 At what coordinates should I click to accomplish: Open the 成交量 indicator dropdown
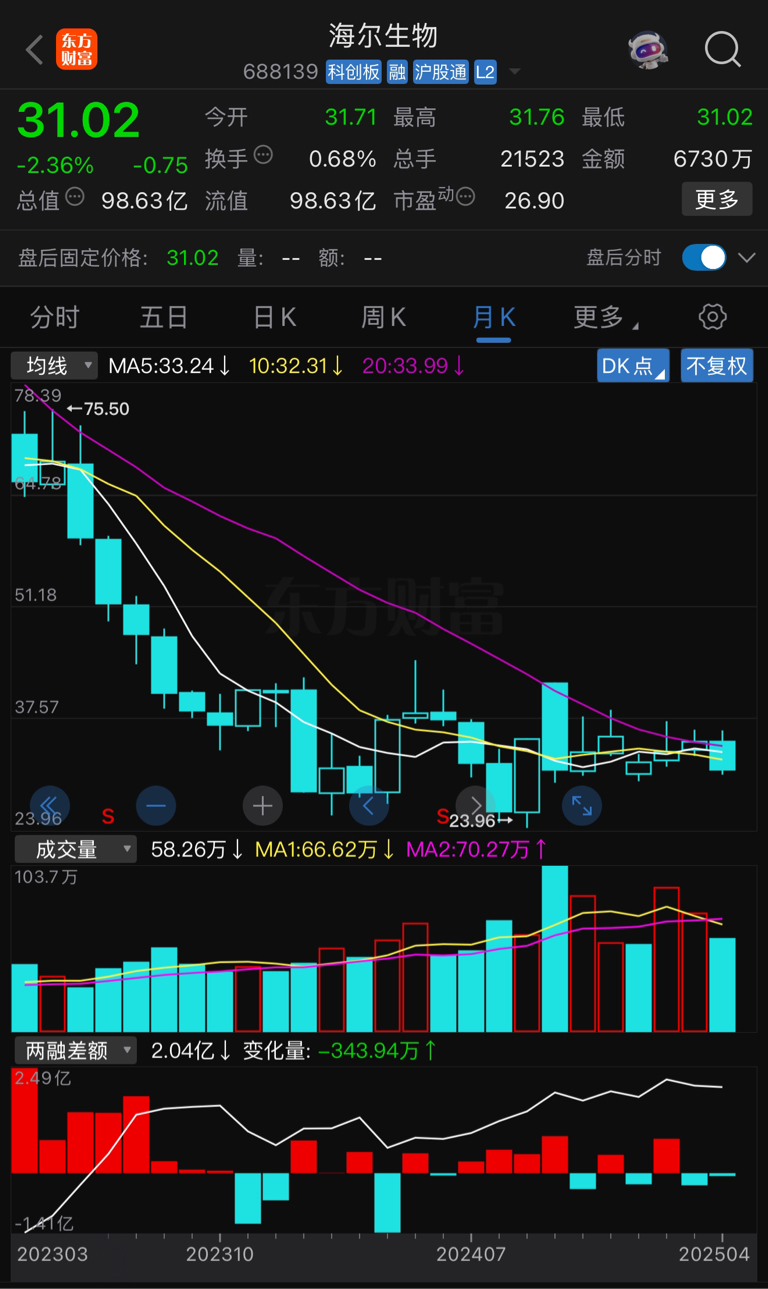(x=74, y=850)
